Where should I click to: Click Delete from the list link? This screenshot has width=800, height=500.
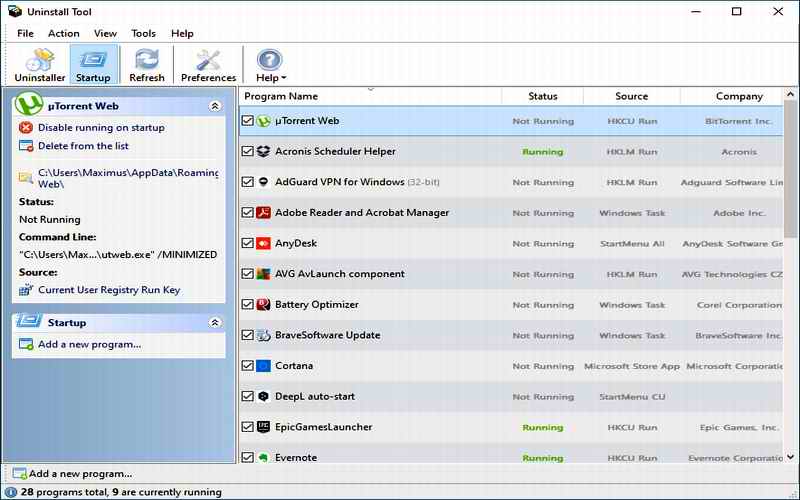[x=83, y=146]
